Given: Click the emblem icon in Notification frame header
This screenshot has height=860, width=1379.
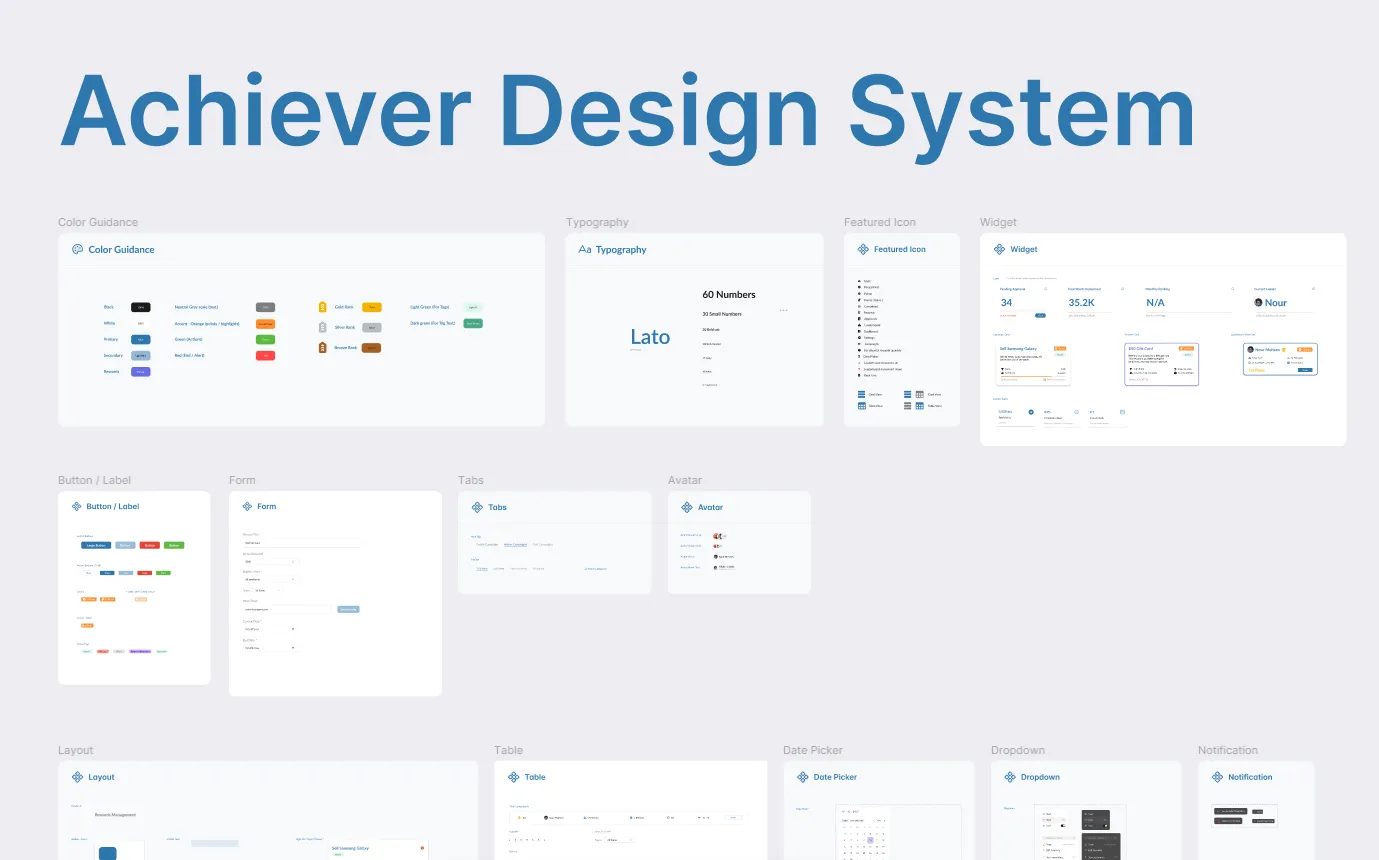Looking at the screenshot, I should tap(1217, 777).
